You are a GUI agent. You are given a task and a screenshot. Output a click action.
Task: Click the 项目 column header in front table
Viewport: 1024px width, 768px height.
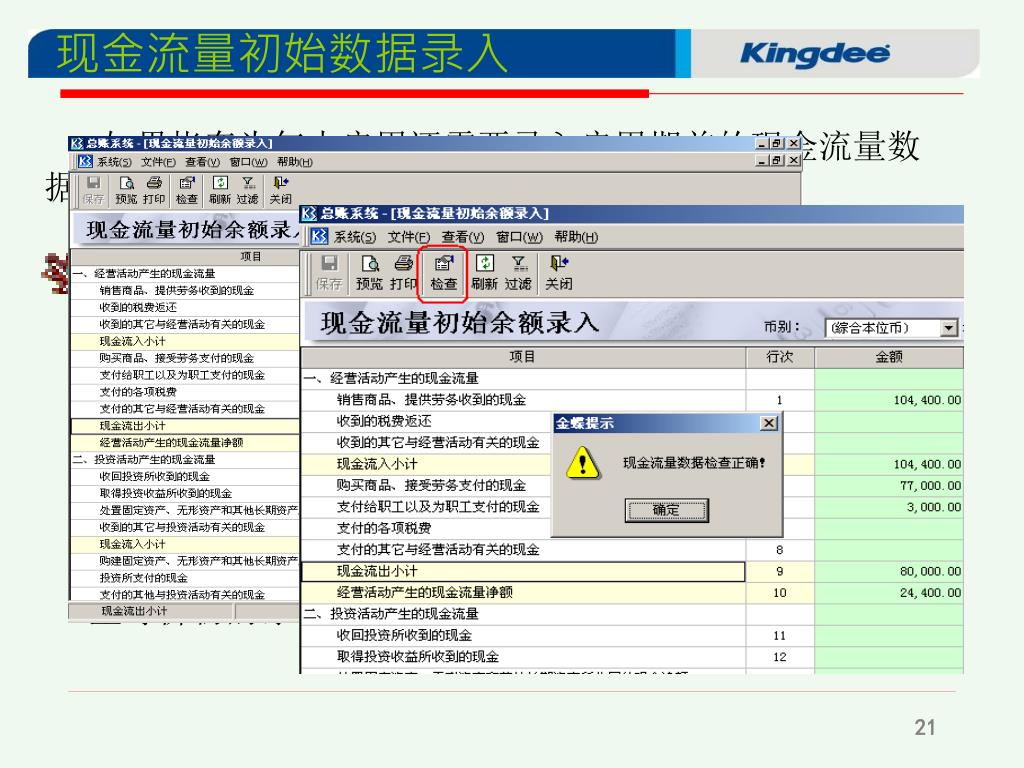pyautogui.click(x=523, y=357)
